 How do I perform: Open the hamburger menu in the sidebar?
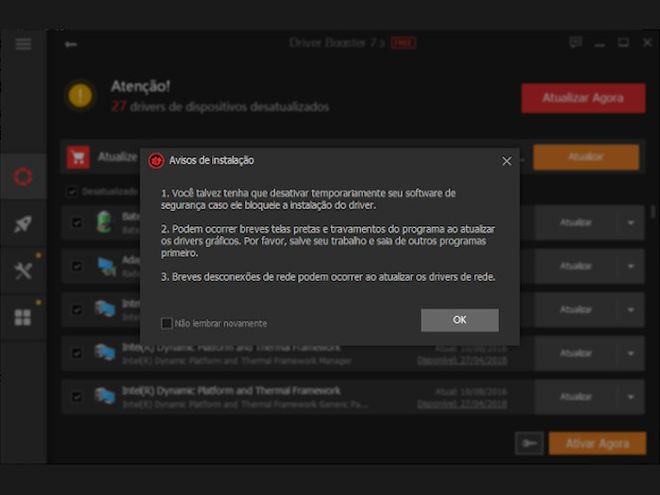23,44
